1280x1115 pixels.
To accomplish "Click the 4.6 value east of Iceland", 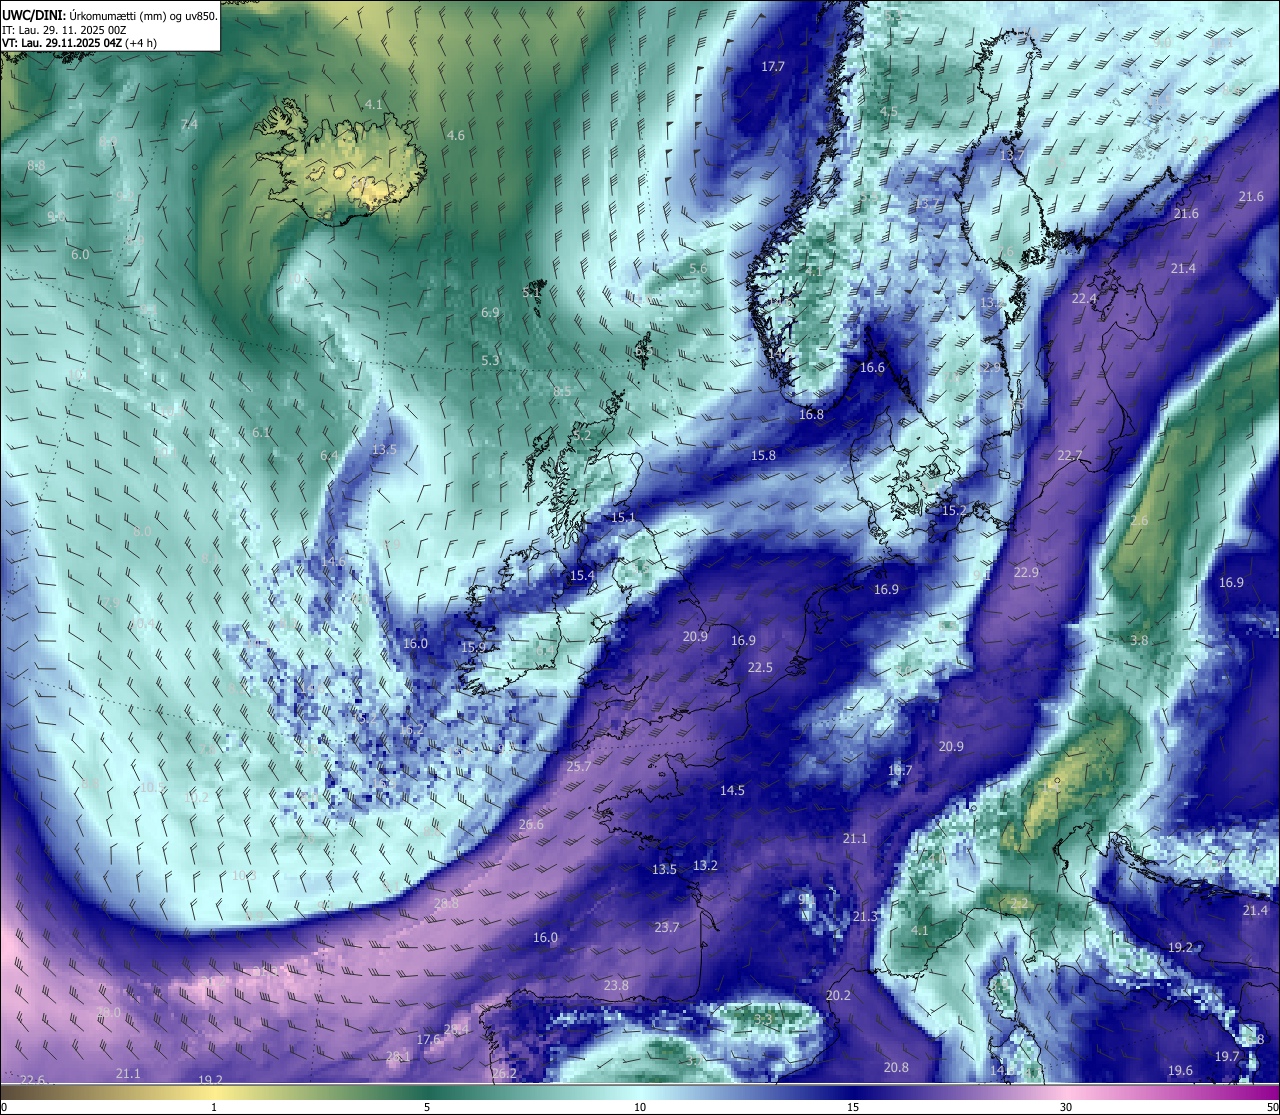I will coord(455,136).
